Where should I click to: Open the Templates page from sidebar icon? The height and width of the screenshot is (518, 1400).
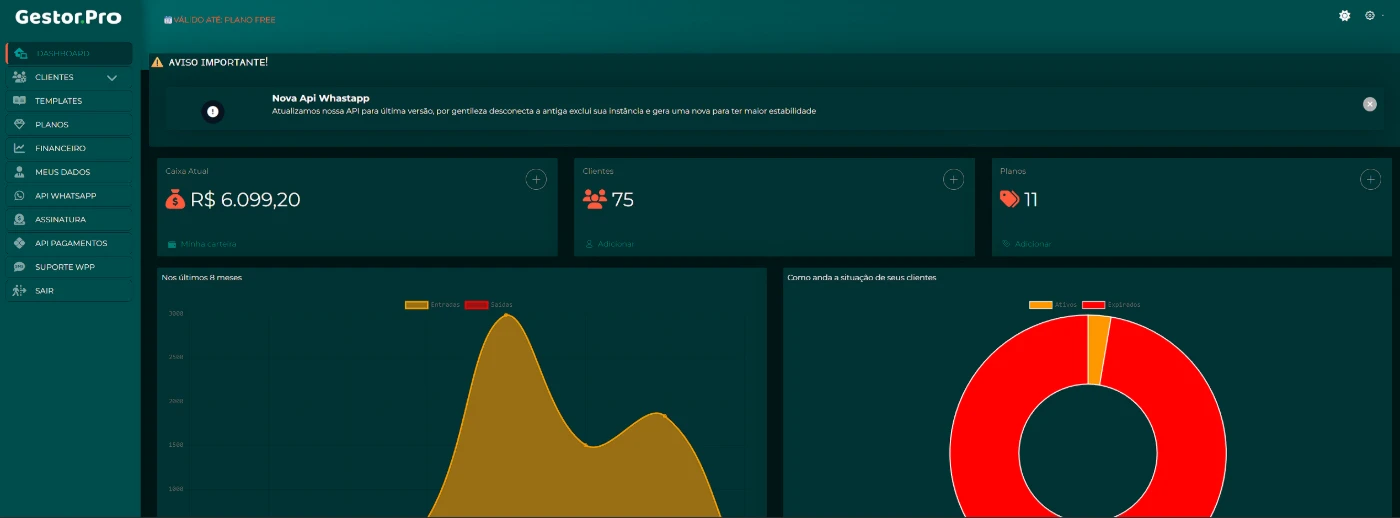pyautogui.click(x=19, y=101)
